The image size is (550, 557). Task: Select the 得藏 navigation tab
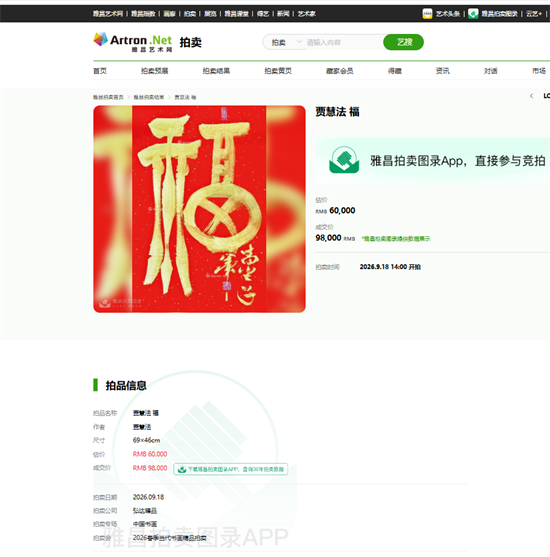click(x=395, y=71)
